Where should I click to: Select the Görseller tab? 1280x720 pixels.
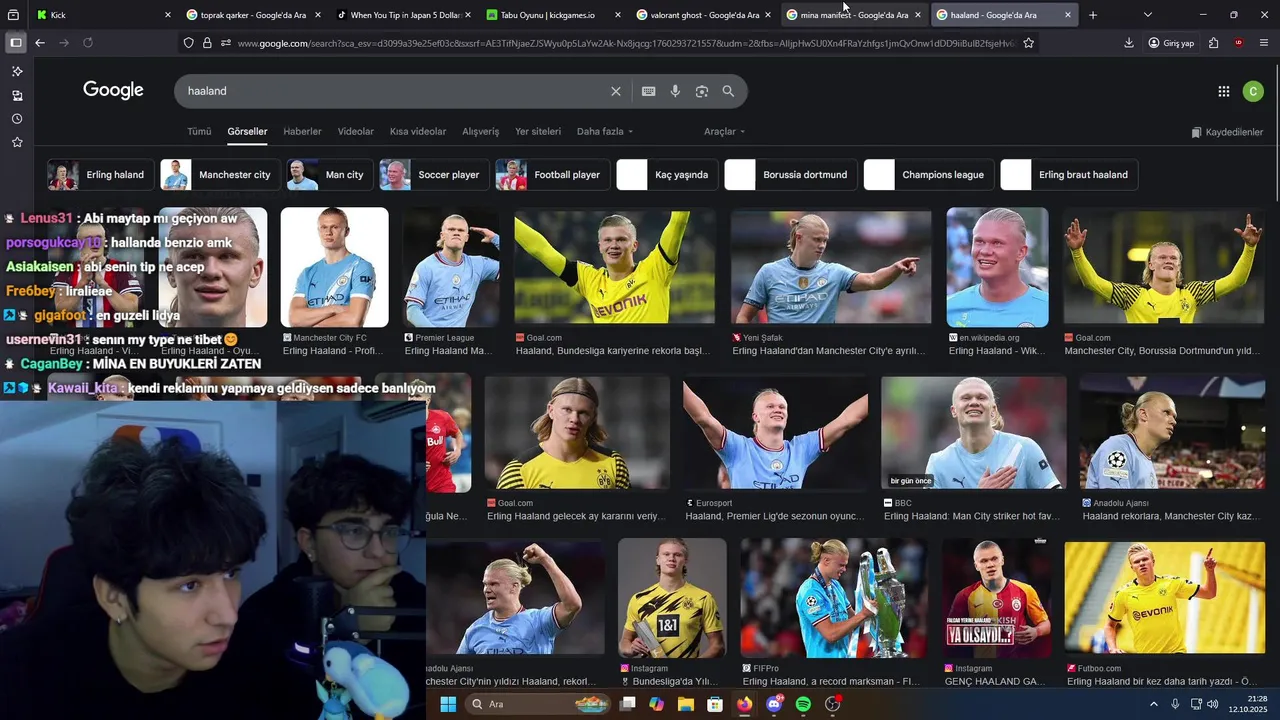(x=247, y=132)
